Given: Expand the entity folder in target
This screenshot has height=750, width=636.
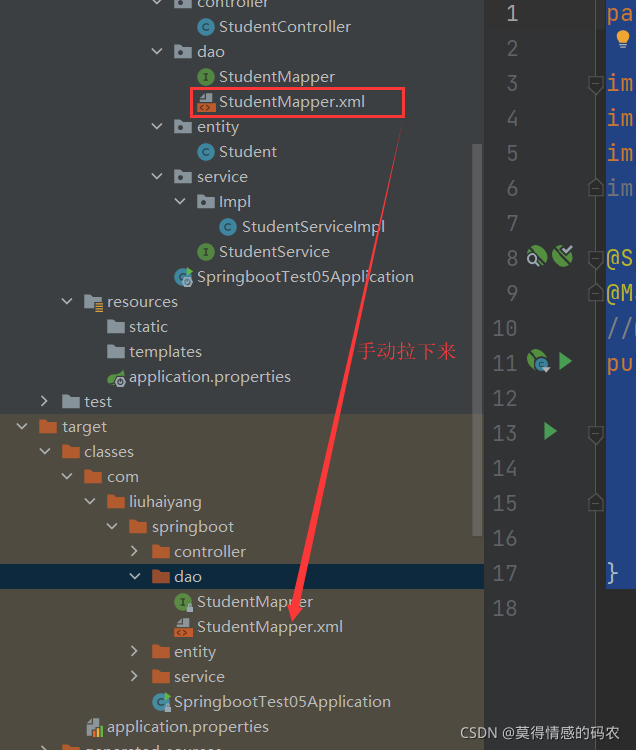Looking at the screenshot, I should 134,651.
